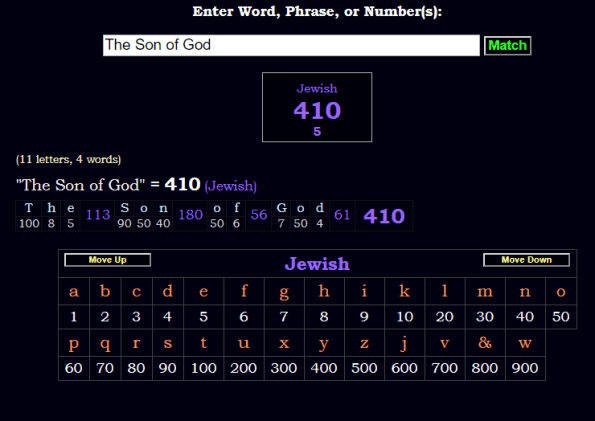The height and width of the screenshot is (421, 595).
Task: Click value 800 under & in the cipher chart
Action: [x=485, y=368]
